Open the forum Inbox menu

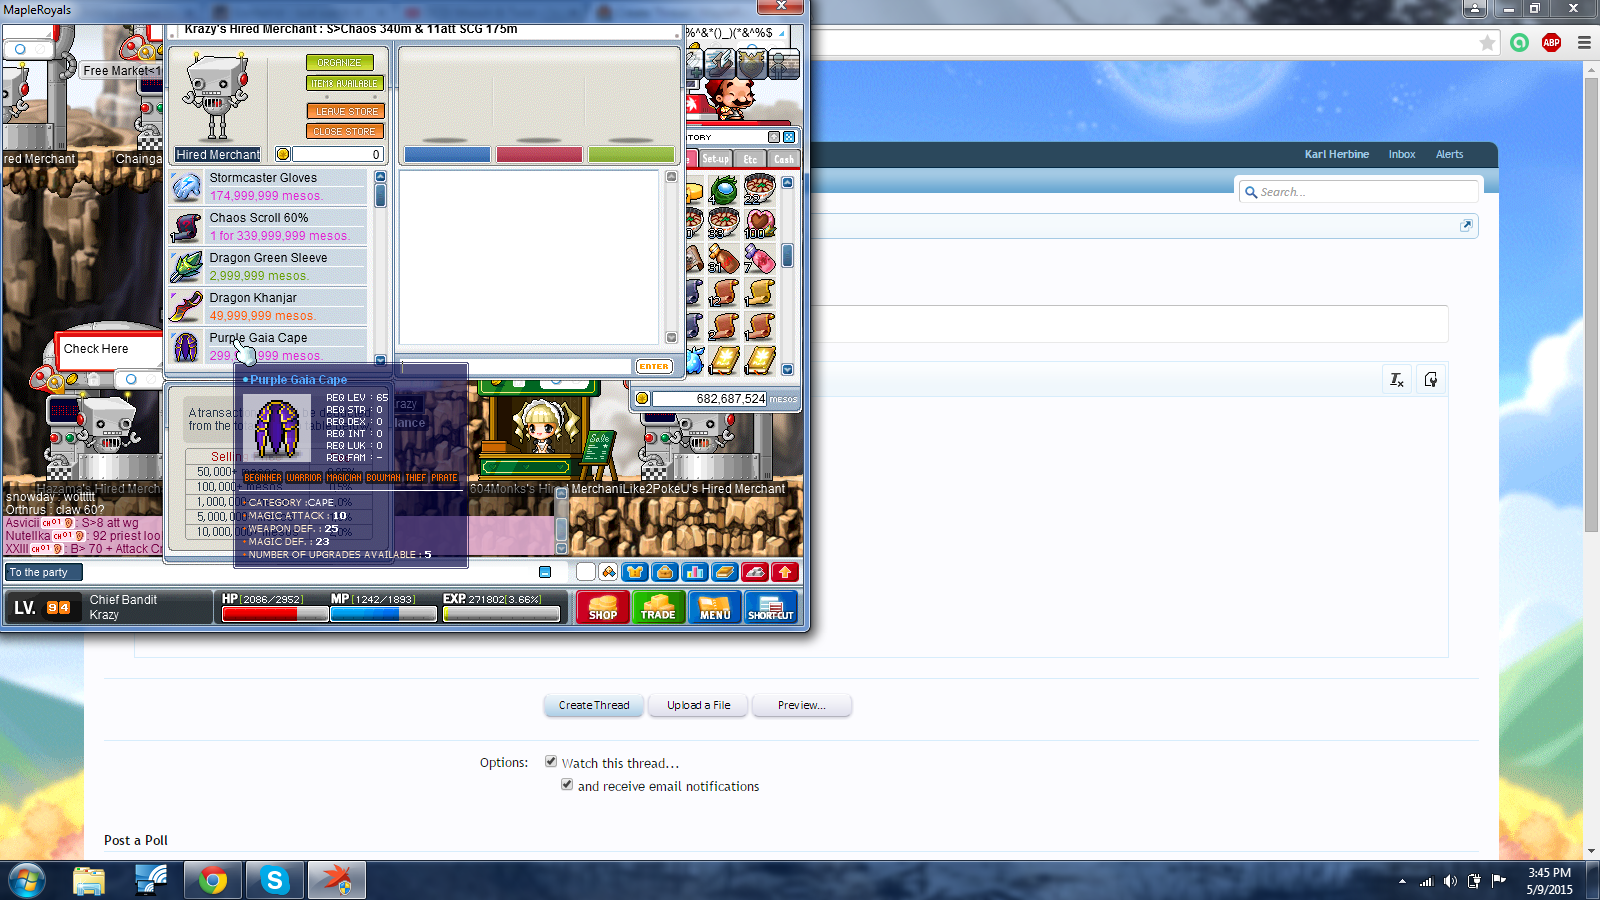(x=1402, y=154)
